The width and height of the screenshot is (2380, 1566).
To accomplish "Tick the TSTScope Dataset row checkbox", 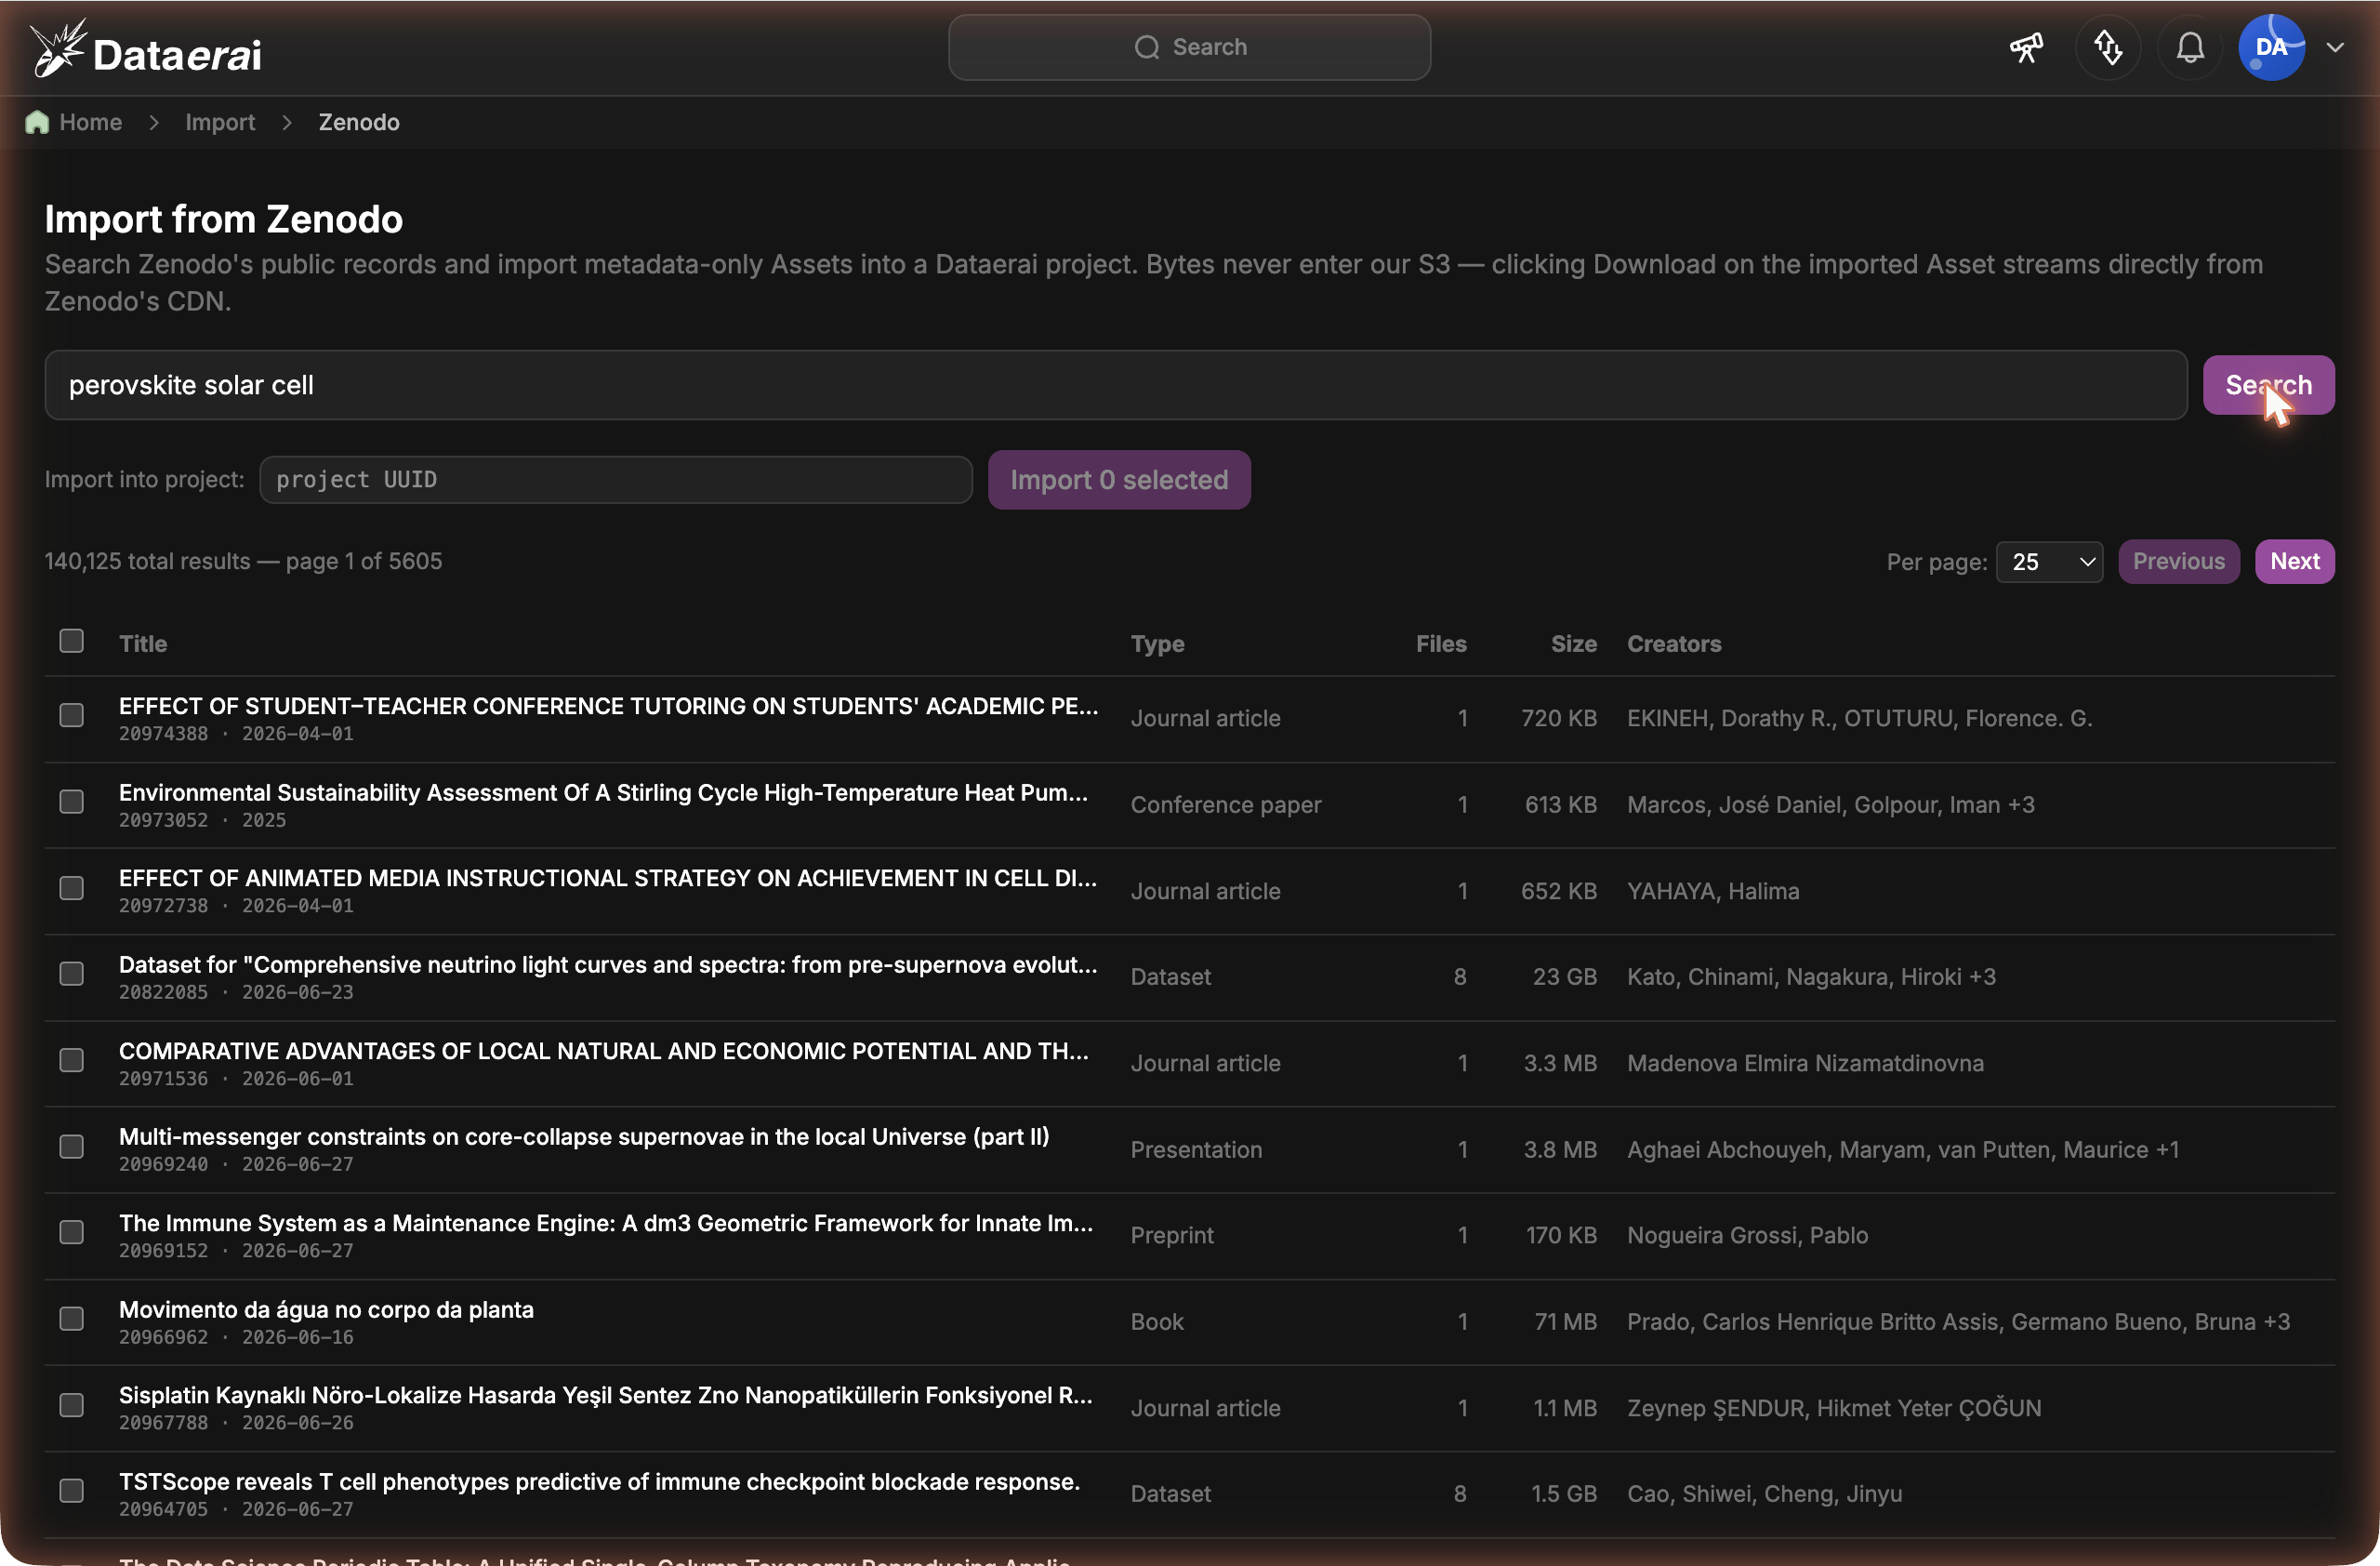I will [71, 1491].
